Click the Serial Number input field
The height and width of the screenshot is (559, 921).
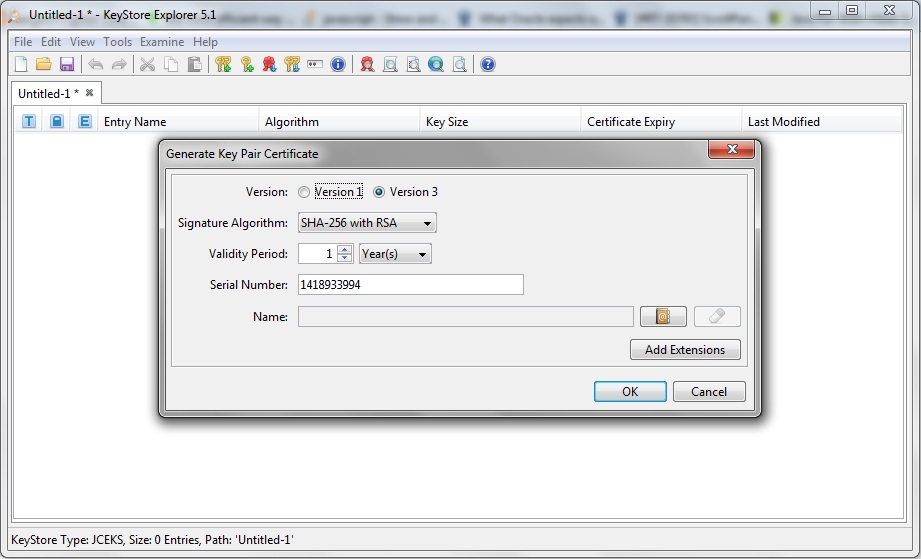(411, 285)
